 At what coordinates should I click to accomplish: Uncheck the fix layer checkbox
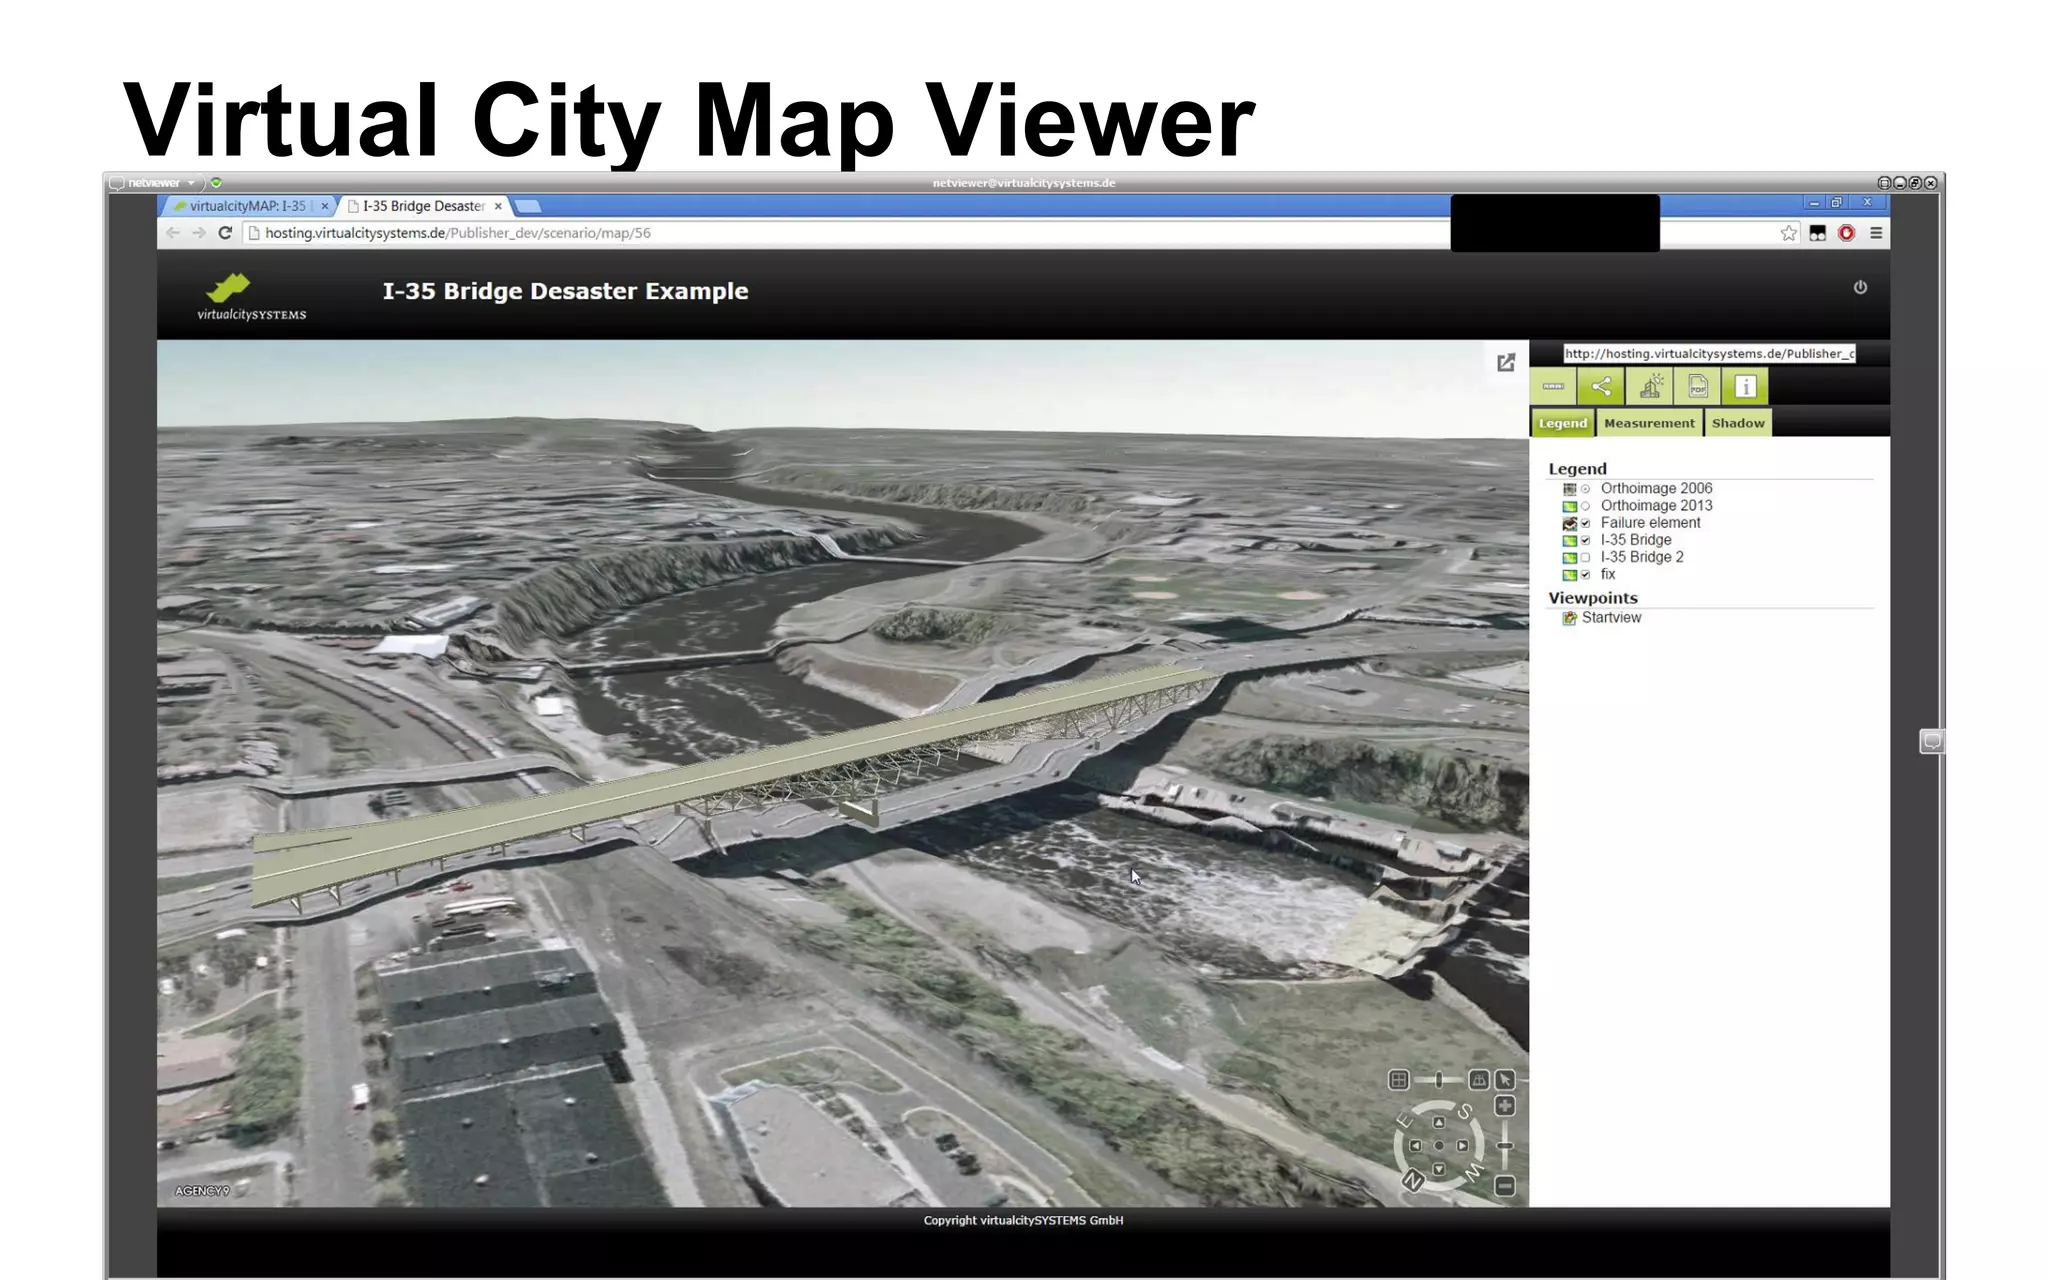click(x=1585, y=574)
